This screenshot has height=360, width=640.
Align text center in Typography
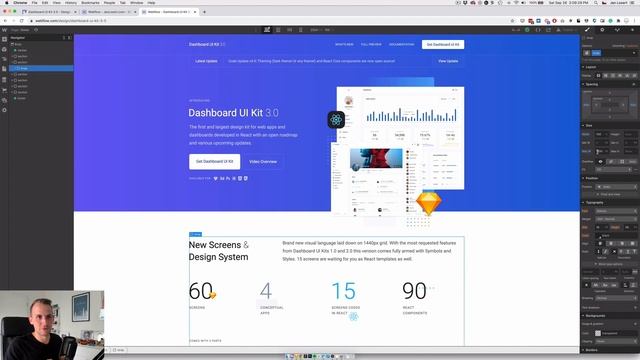coord(611,244)
